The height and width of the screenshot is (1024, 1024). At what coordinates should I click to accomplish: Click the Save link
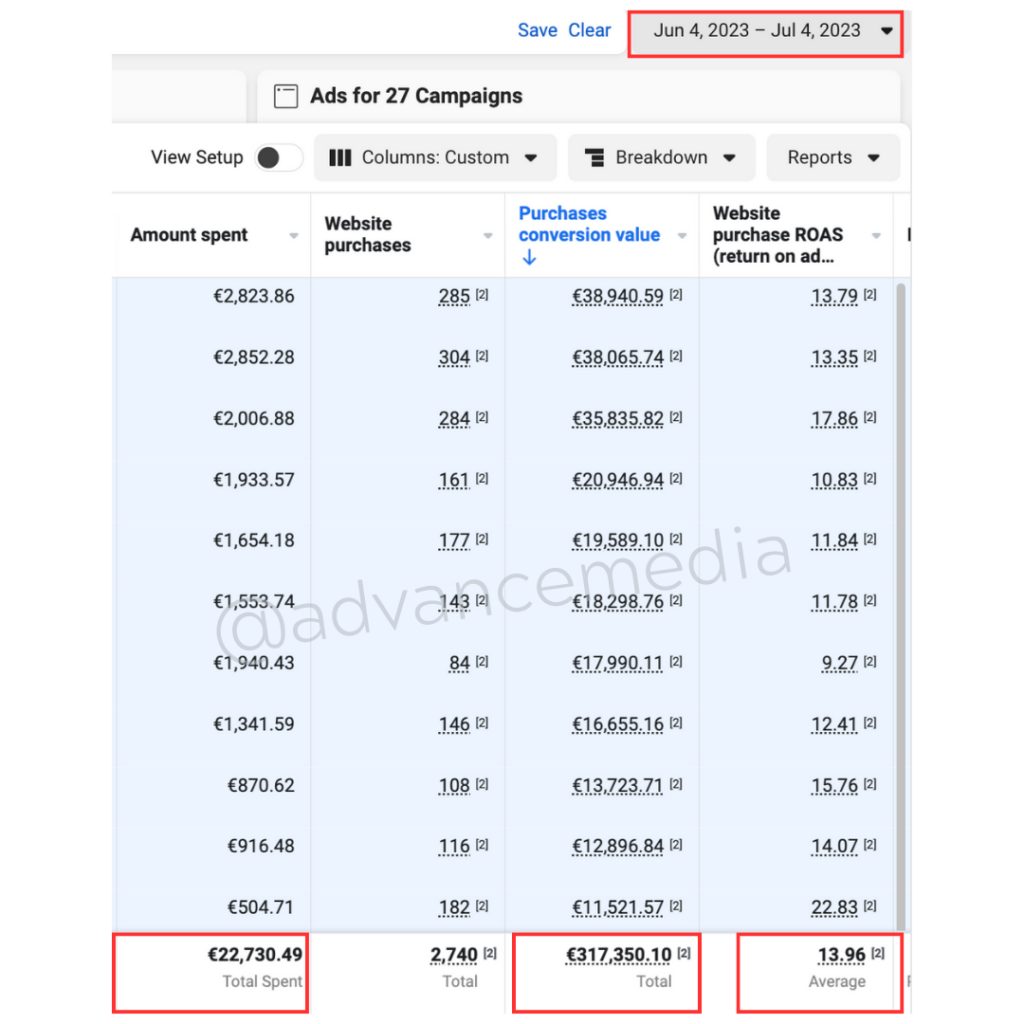point(537,30)
